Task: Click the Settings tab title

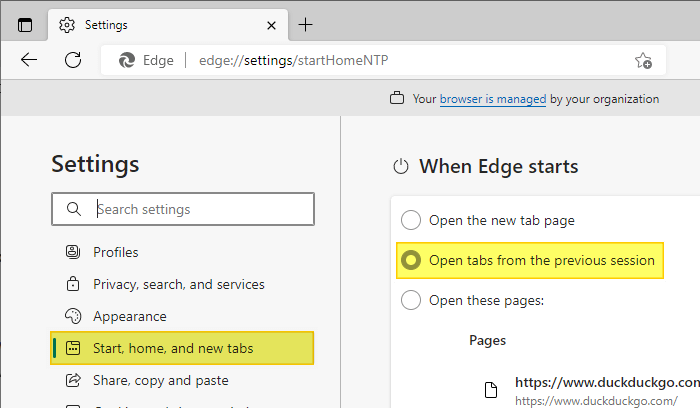Action: point(106,25)
